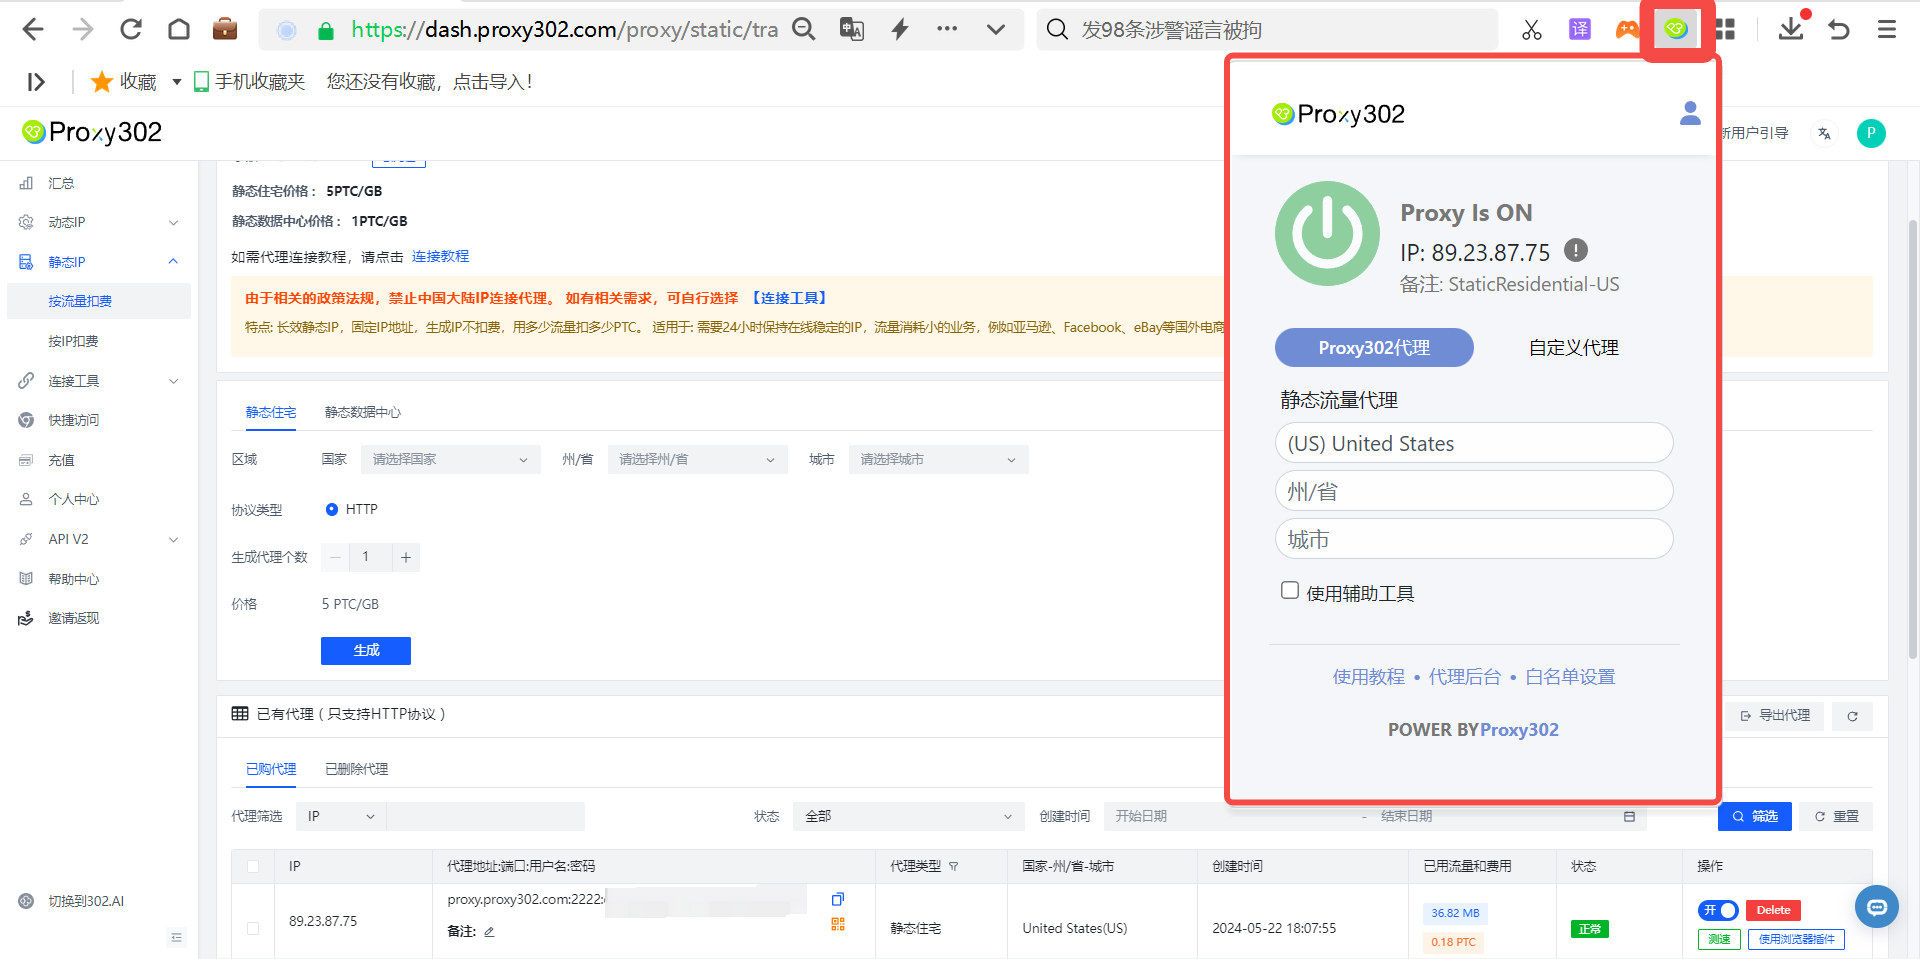This screenshot has width=1920, height=959.
Task: Click 切换到302.AI at sidebar bottom
Action: pos(86,901)
